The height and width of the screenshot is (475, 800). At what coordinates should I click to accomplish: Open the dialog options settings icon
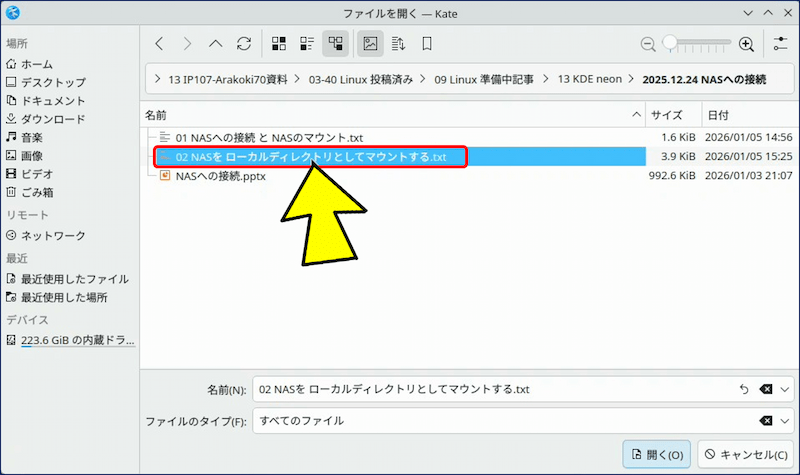coord(780,44)
